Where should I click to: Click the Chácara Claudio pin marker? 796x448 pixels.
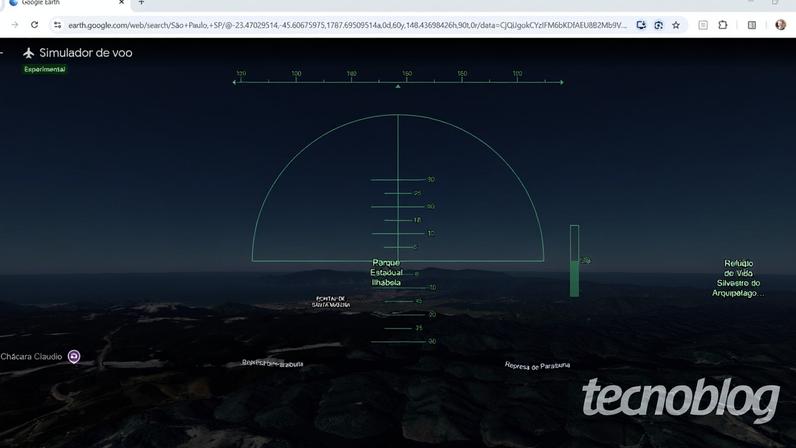point(74,357)
